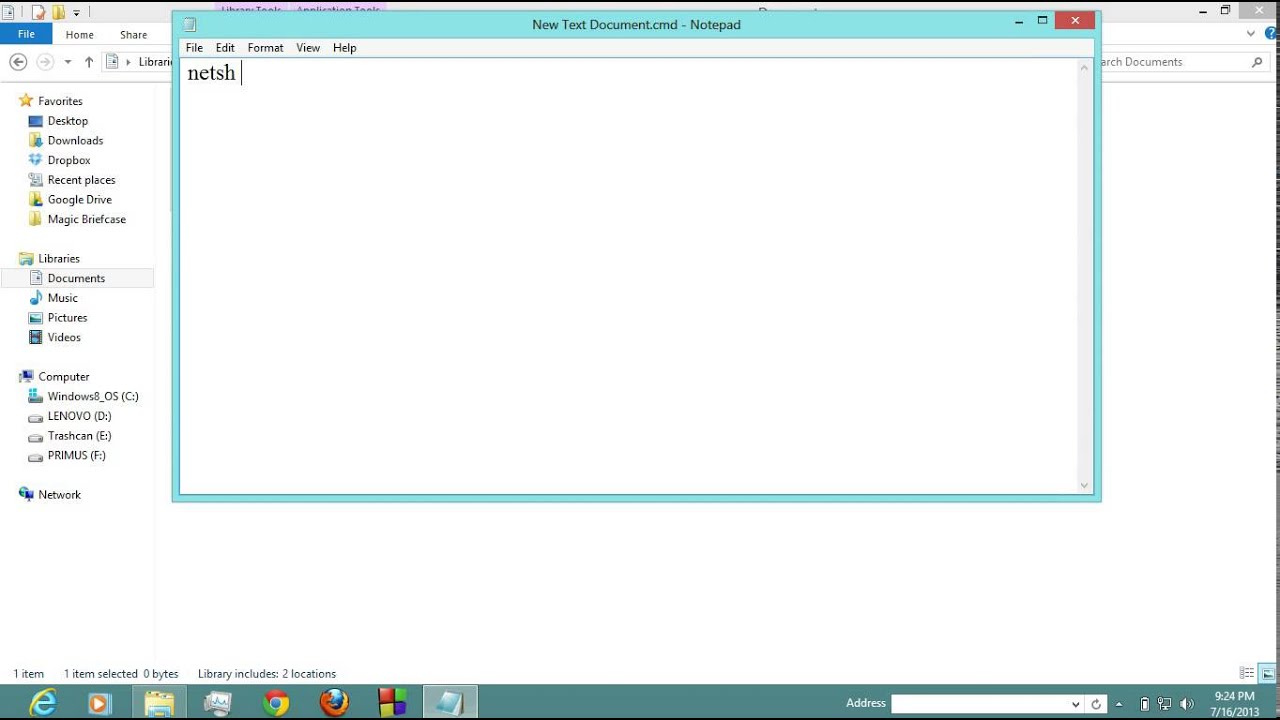Click the Notepad text editing area
Screen dimensions: 1280x720
628,275
